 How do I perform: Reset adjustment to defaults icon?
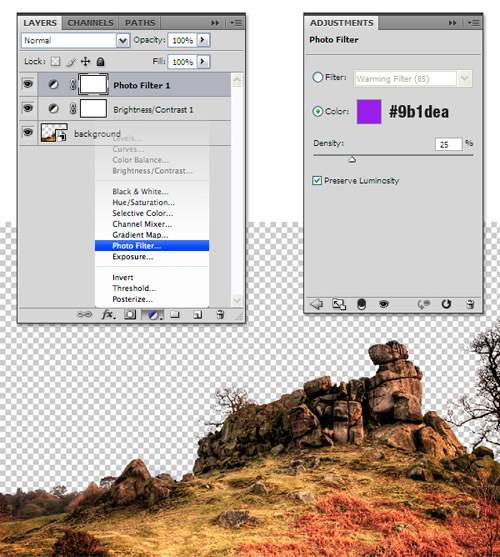click(446, 304)
